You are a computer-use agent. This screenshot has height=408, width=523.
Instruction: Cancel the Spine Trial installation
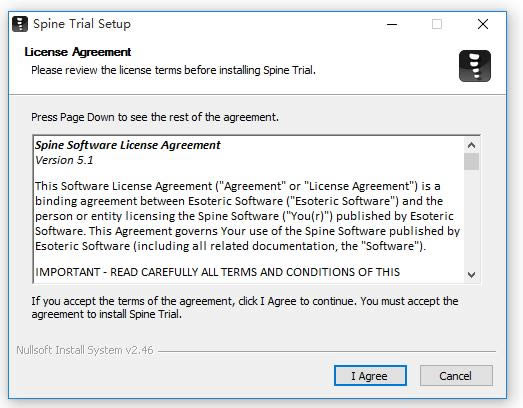(x=456, y=376)
